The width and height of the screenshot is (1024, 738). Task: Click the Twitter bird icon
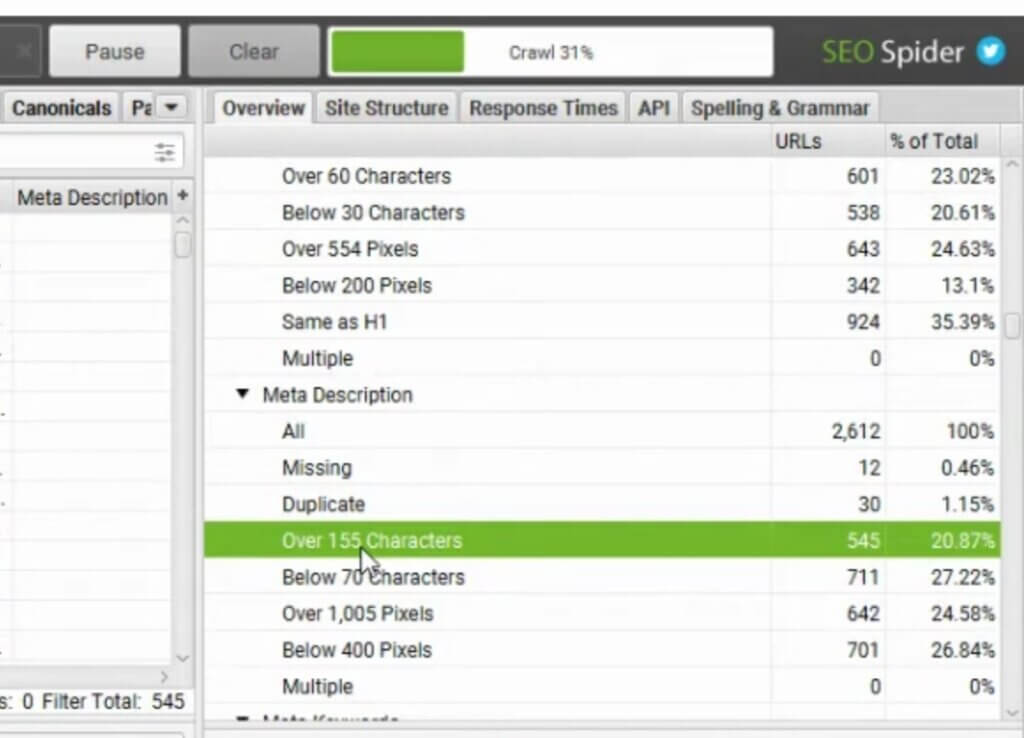(x=991, y=51)
